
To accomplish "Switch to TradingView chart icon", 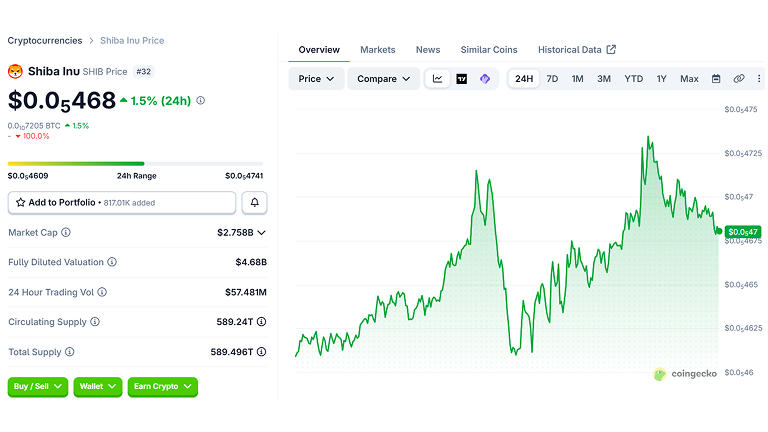I will pos(461,79).
